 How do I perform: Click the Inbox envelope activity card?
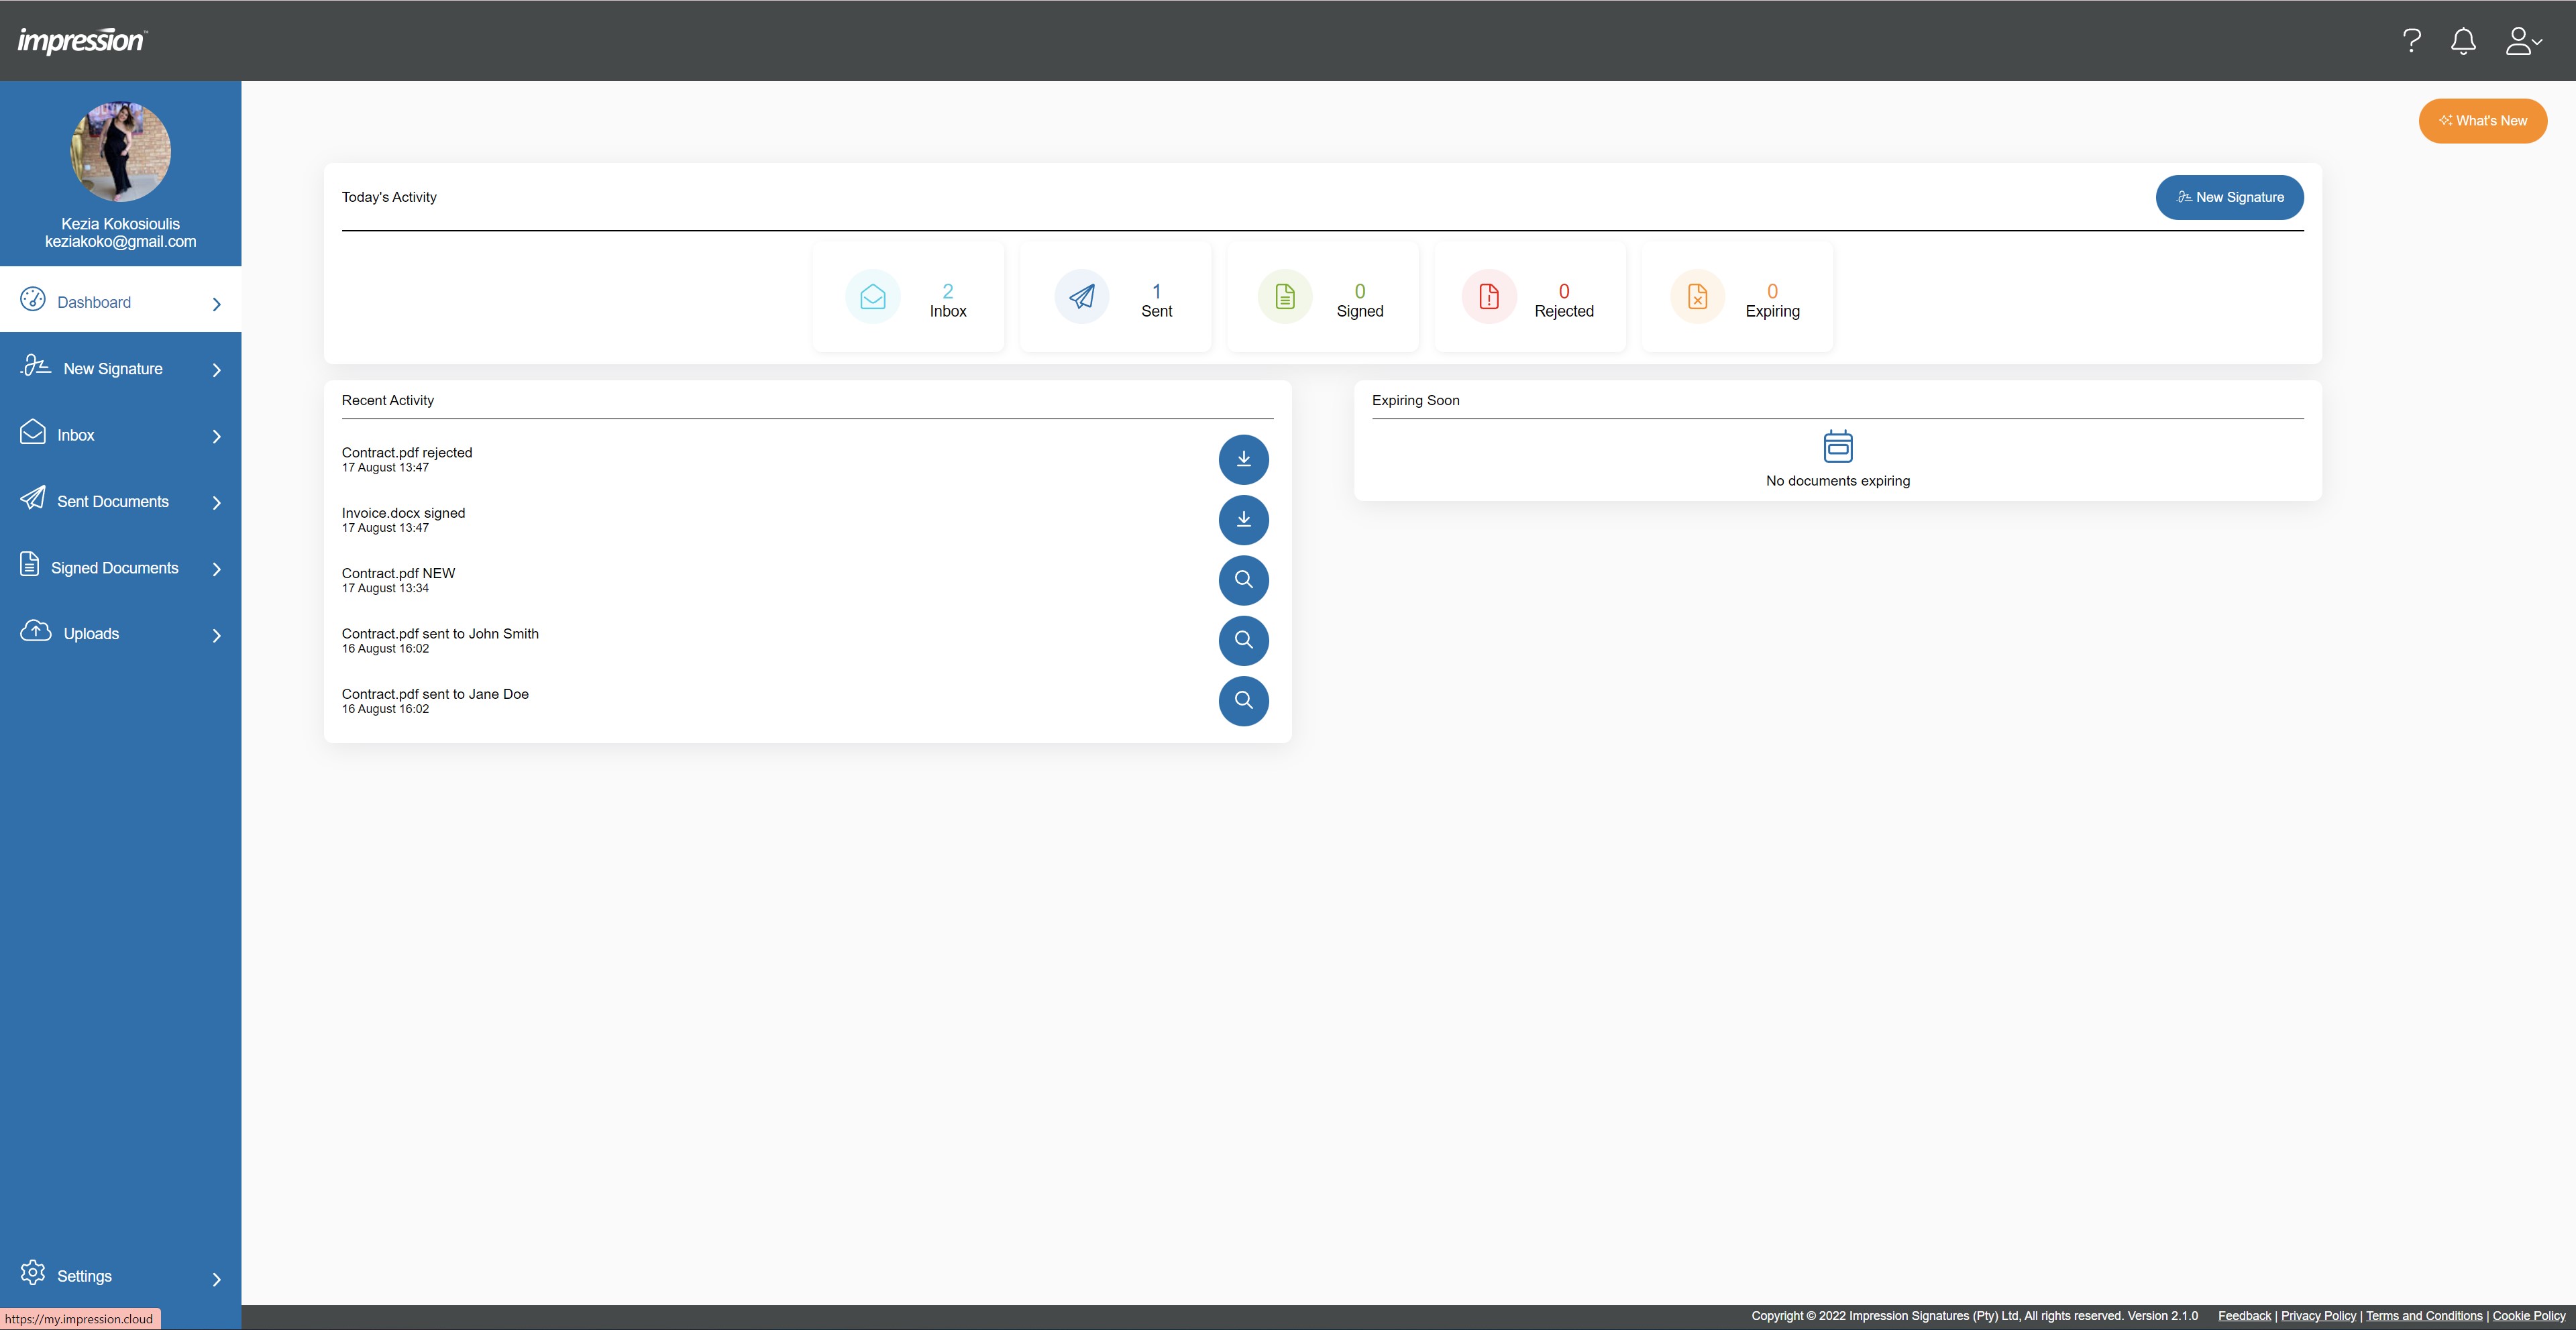click(908, 297)
